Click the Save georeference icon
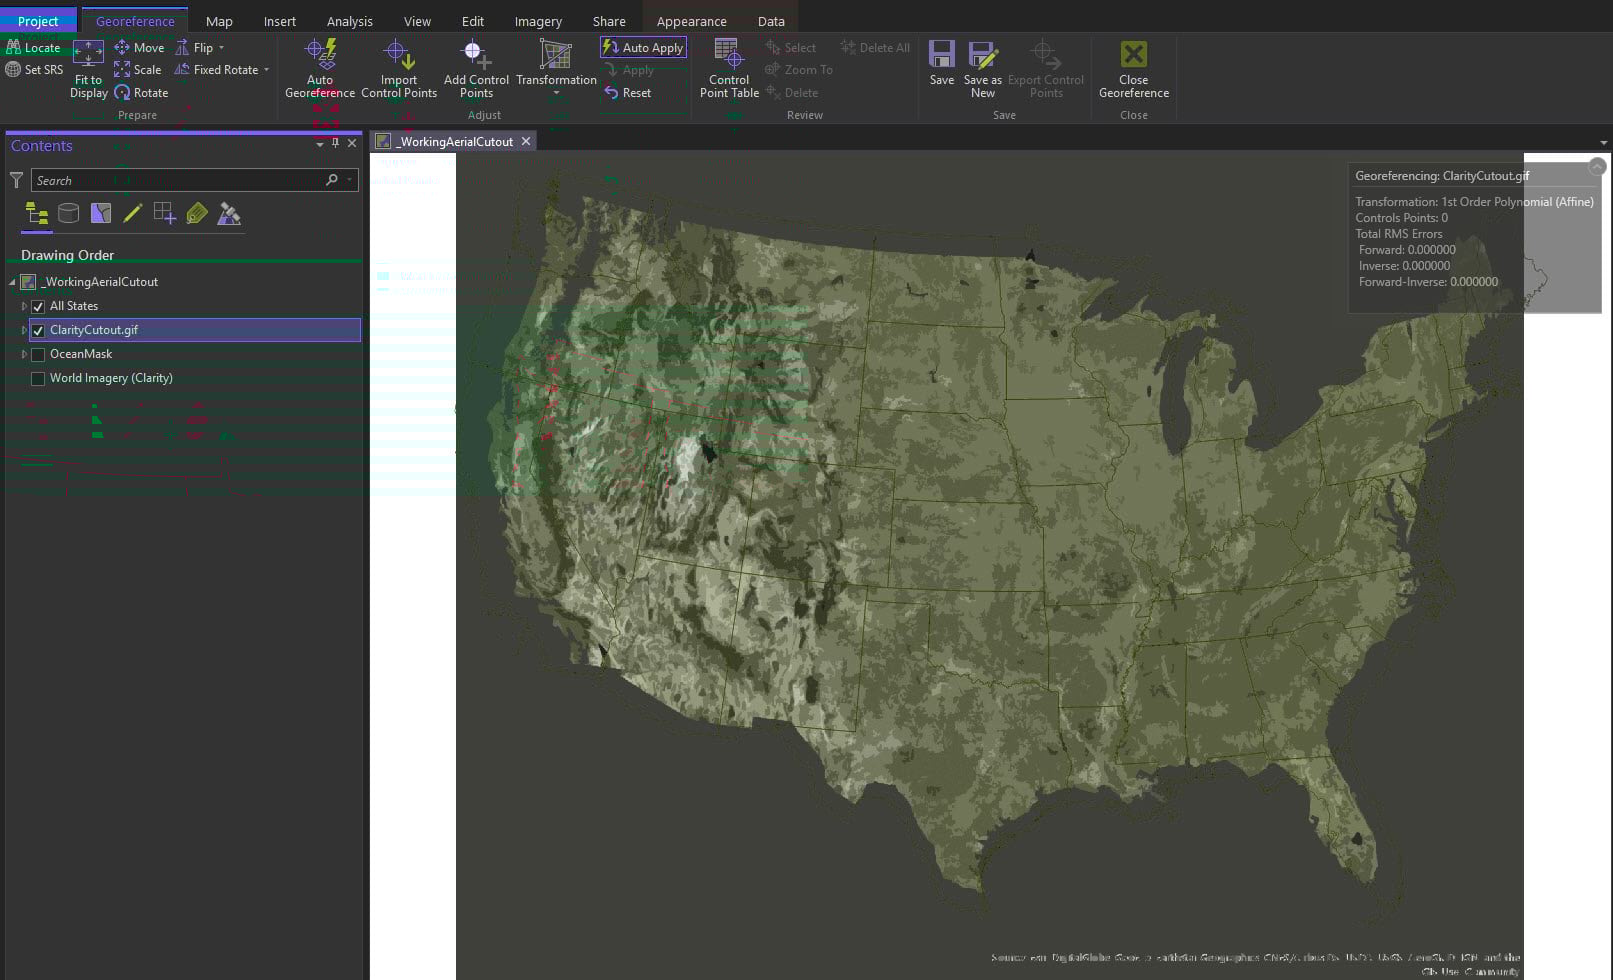The height and width of the screenshot is (980, 1613). point(941,55)
